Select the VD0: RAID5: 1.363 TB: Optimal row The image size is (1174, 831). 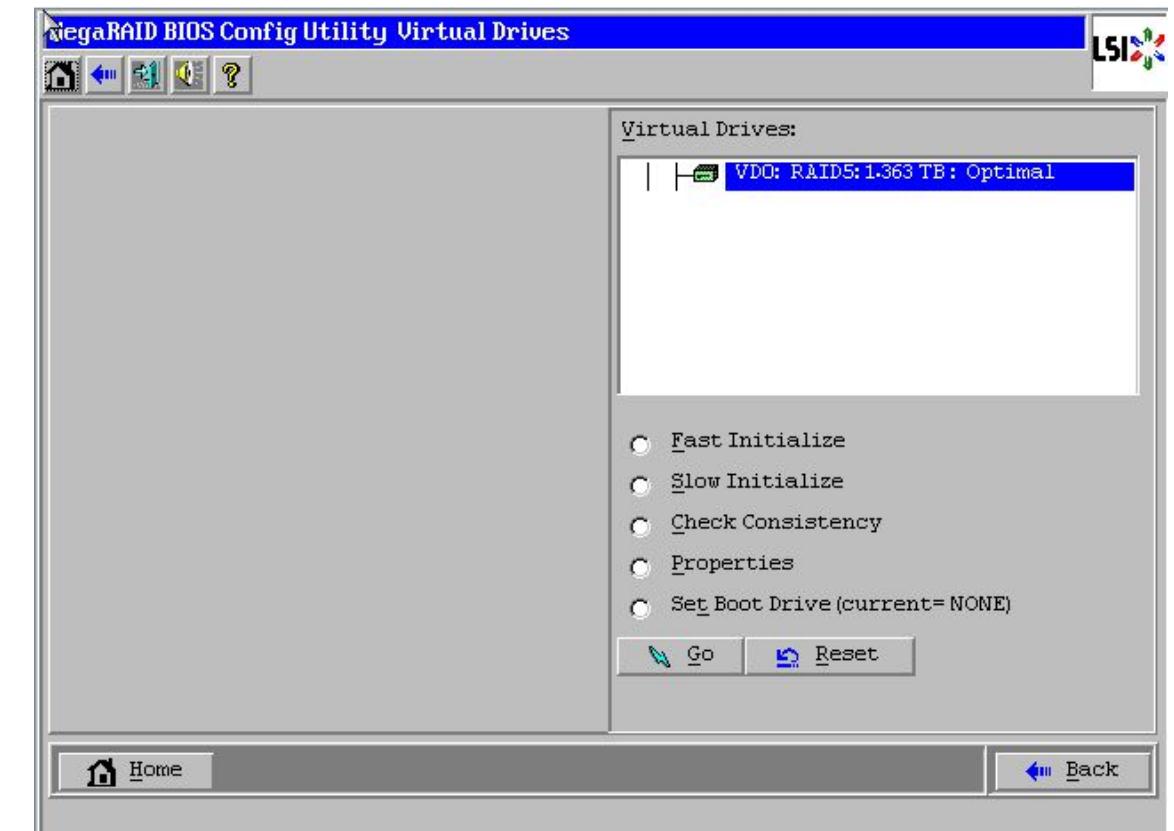tap(929, 176)
